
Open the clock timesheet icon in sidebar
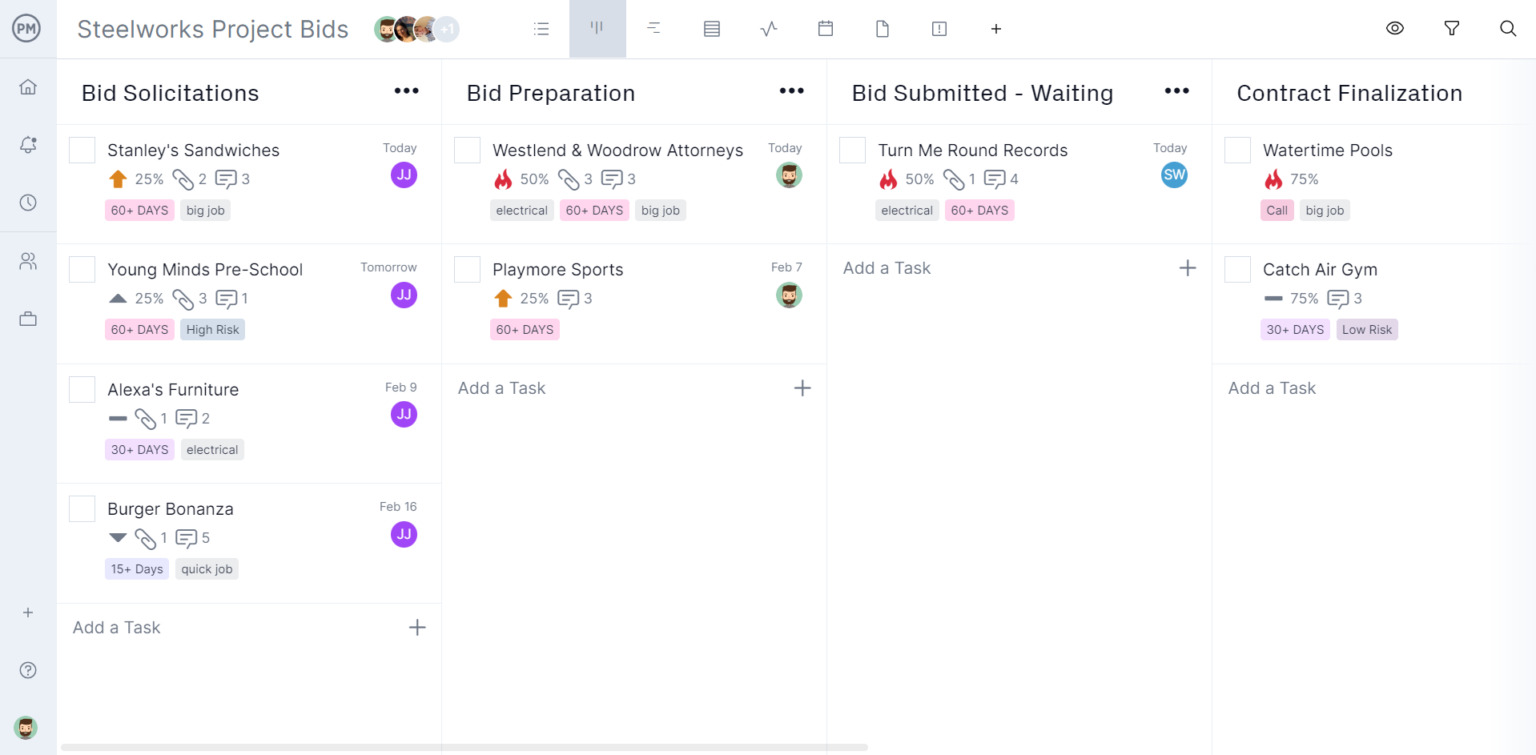click(x=28, y=203)
